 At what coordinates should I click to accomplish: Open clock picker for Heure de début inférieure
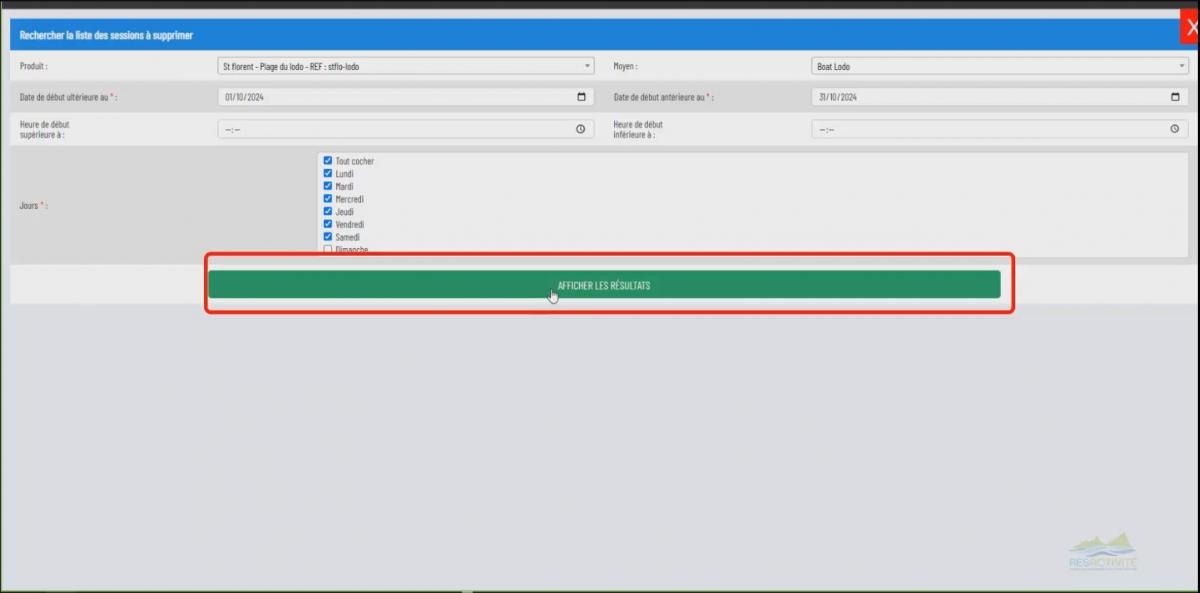click(x=1174, y=129)
